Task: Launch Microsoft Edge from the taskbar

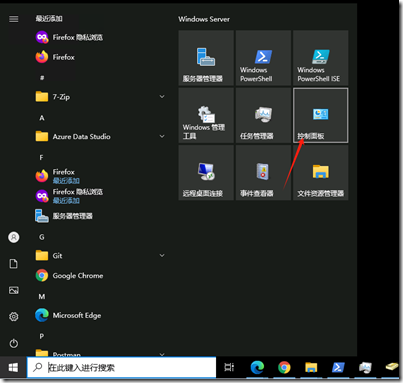Action: pyautogui.click(x=257, y=368)
